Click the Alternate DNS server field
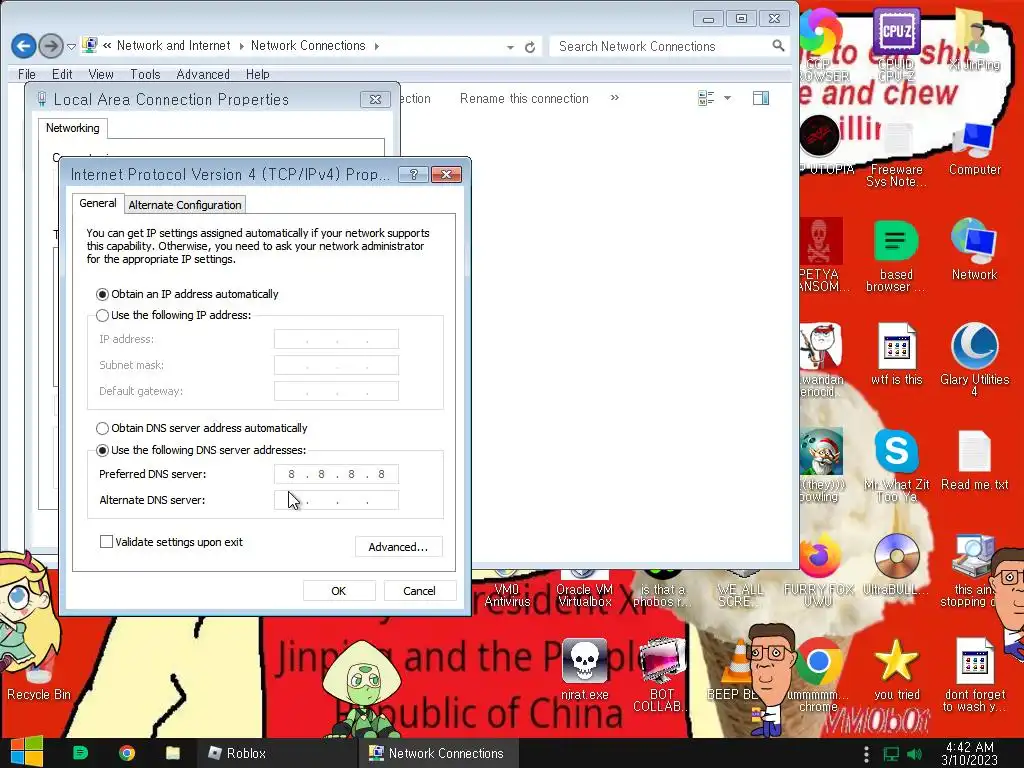1024x768 pixels. pos(336,500)
